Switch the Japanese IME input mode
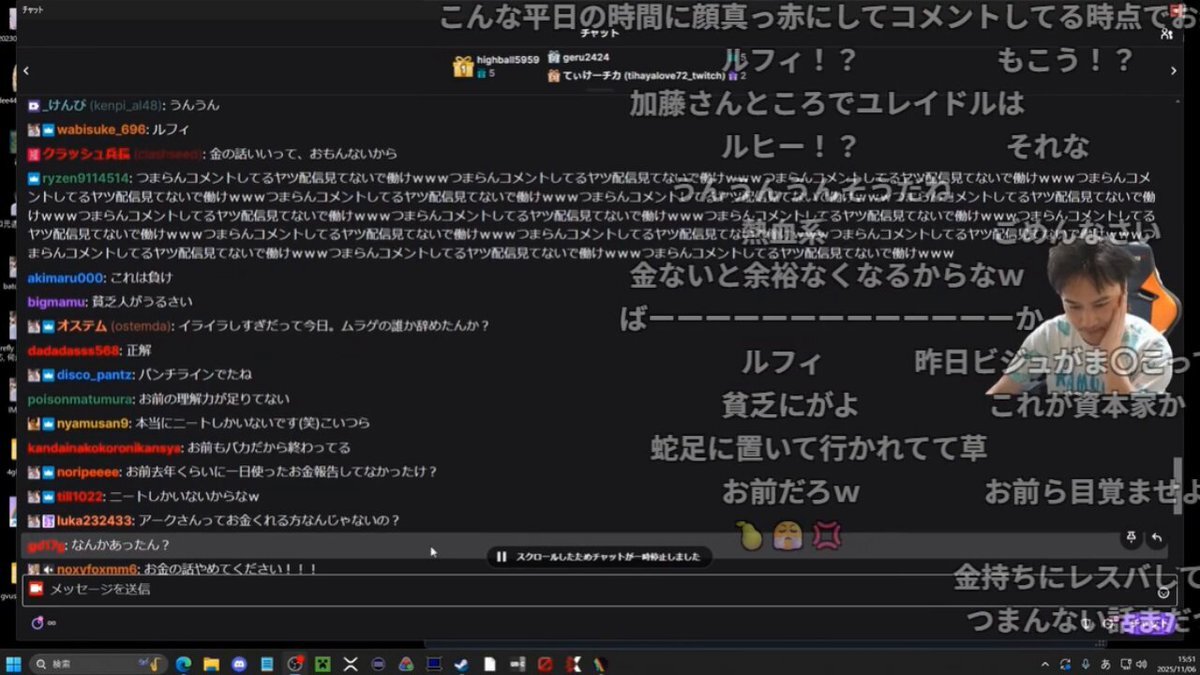The height and width of the screenshot is (675, 1200). click(x=1105, y=664)
